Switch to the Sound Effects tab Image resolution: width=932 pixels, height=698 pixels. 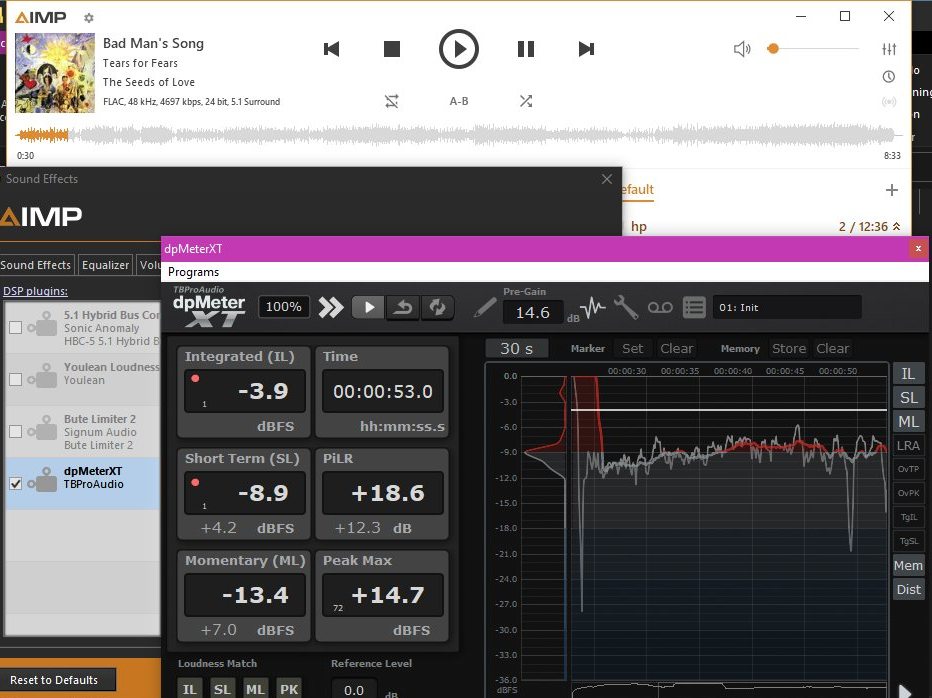36,265
